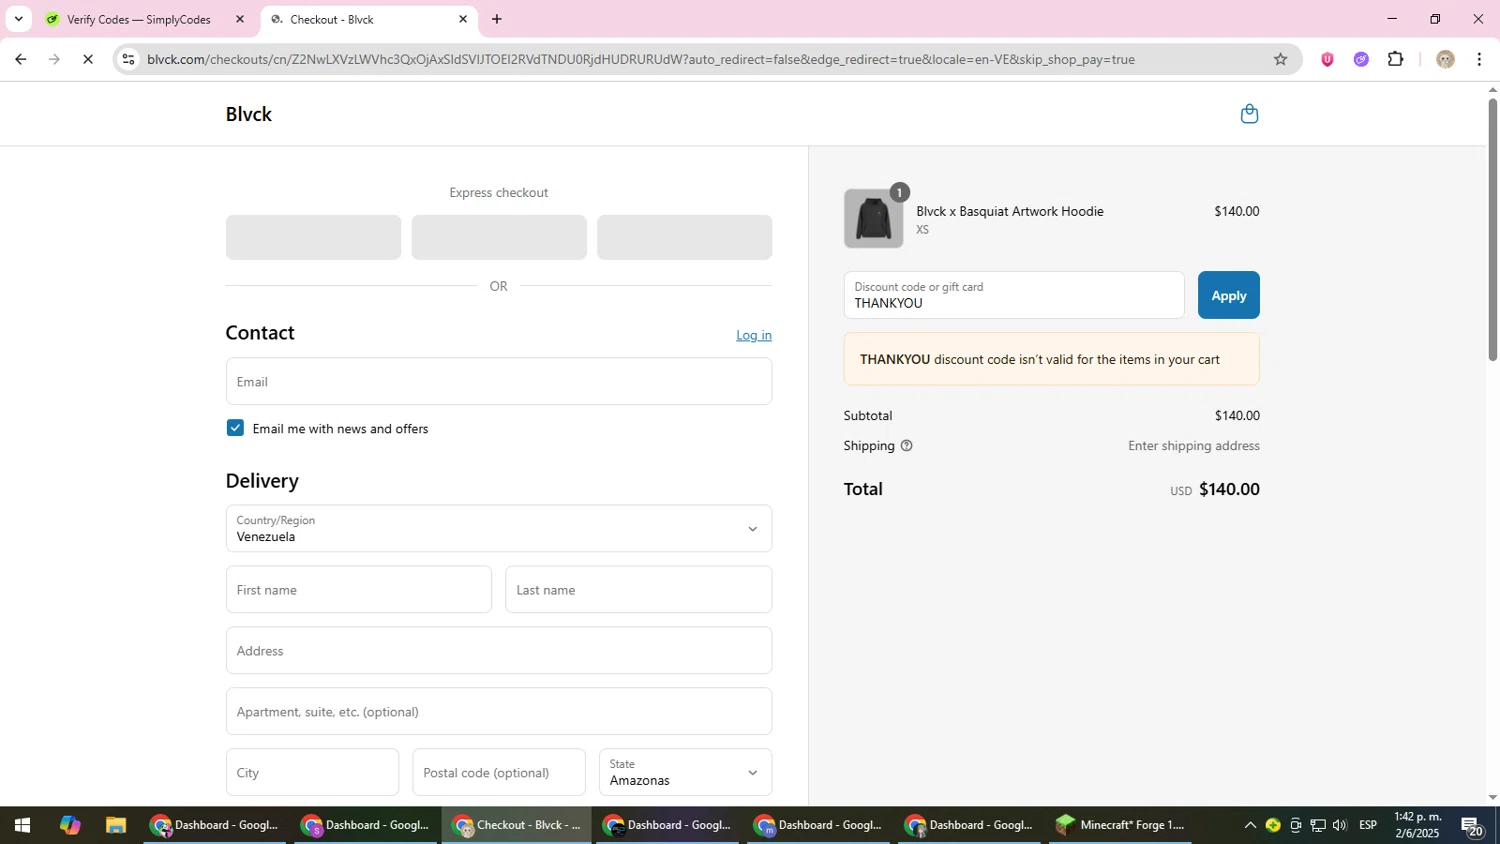Screen dimensions: 1500x844
Task: Click the invalid THANKYOU discount code message
Action: pos(1051,359)
